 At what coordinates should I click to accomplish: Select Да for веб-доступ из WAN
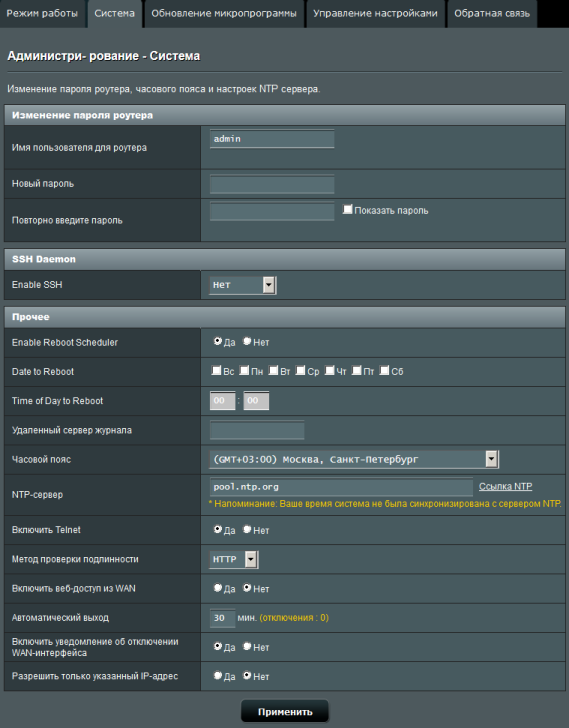(x=218, y=588)
